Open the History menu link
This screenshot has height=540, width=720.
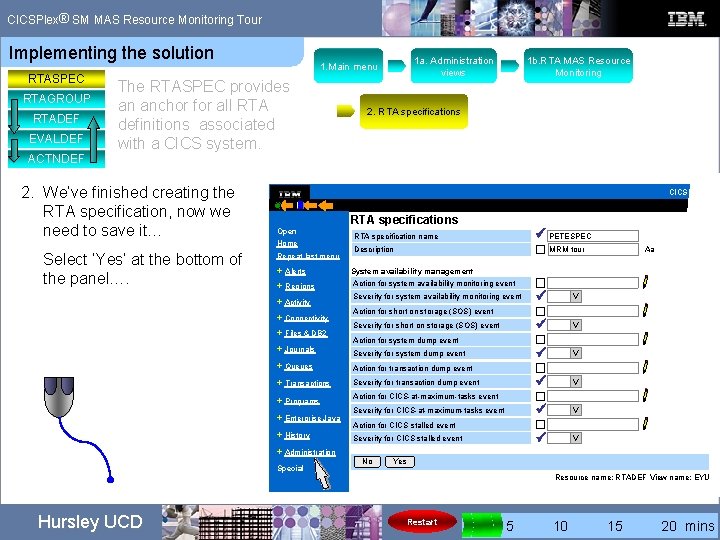[x=297, y=435]
